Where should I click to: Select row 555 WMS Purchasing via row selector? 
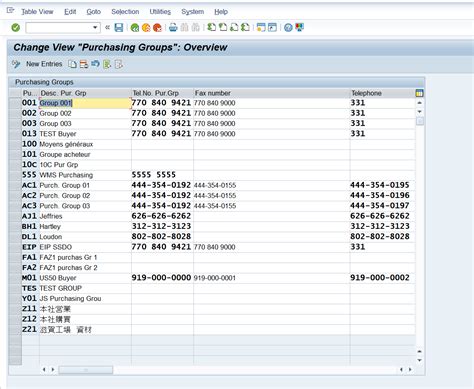15,175
